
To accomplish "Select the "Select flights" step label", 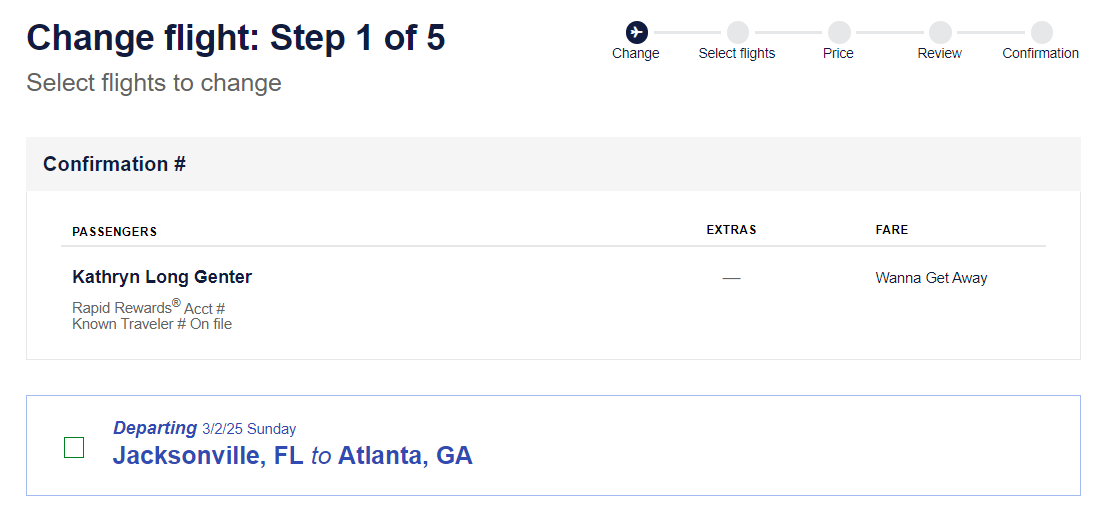I will click(x=737, y=53).
